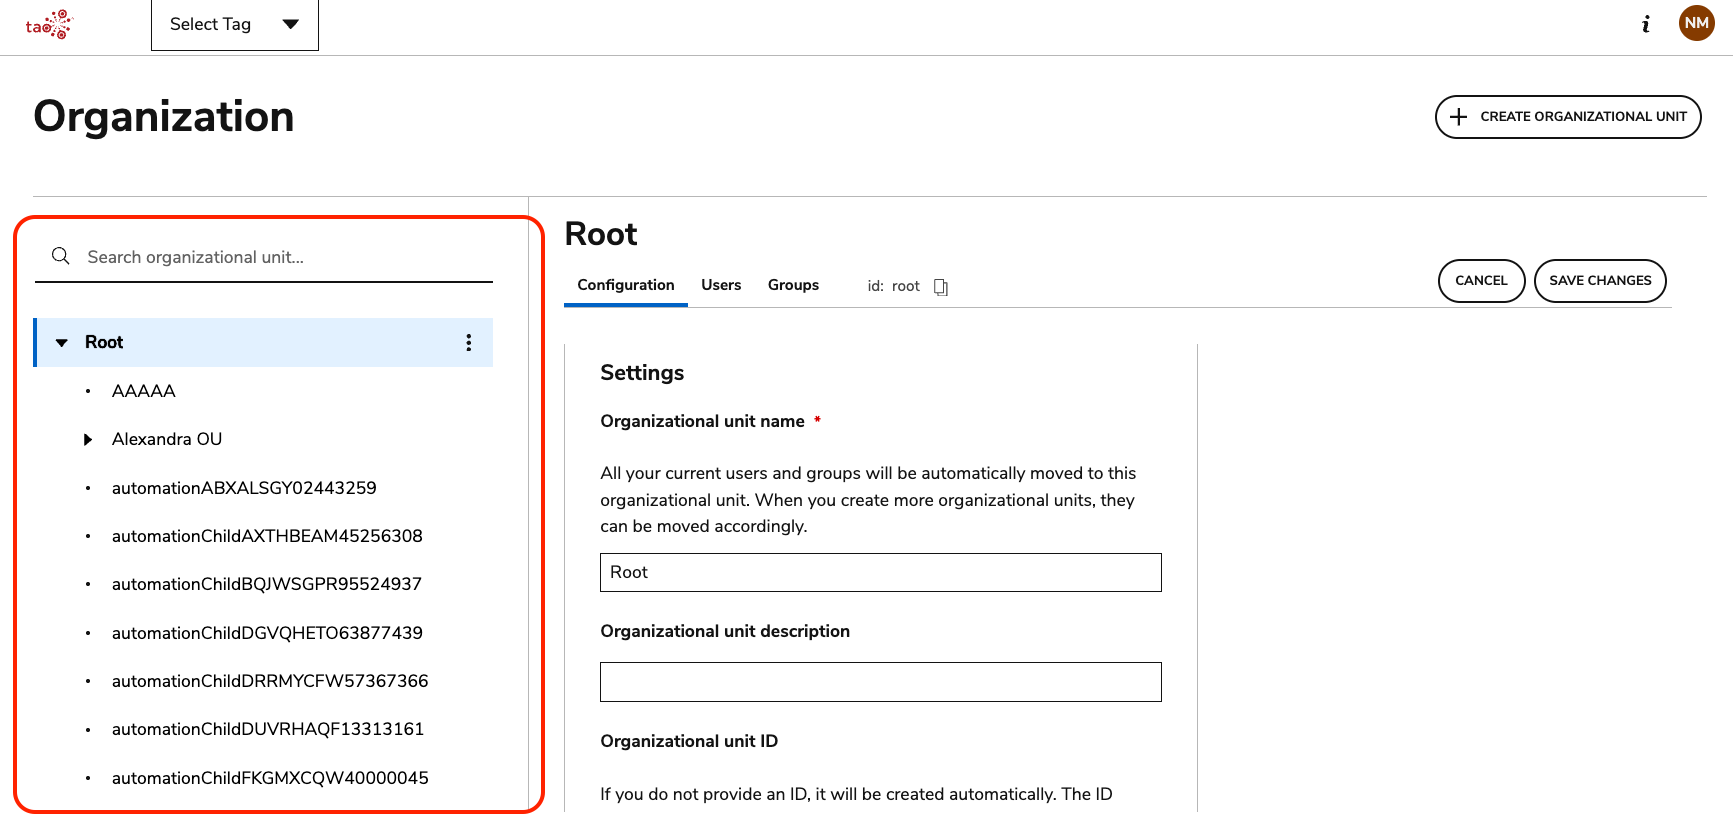Open the info icon in header

pos(1646,24)
